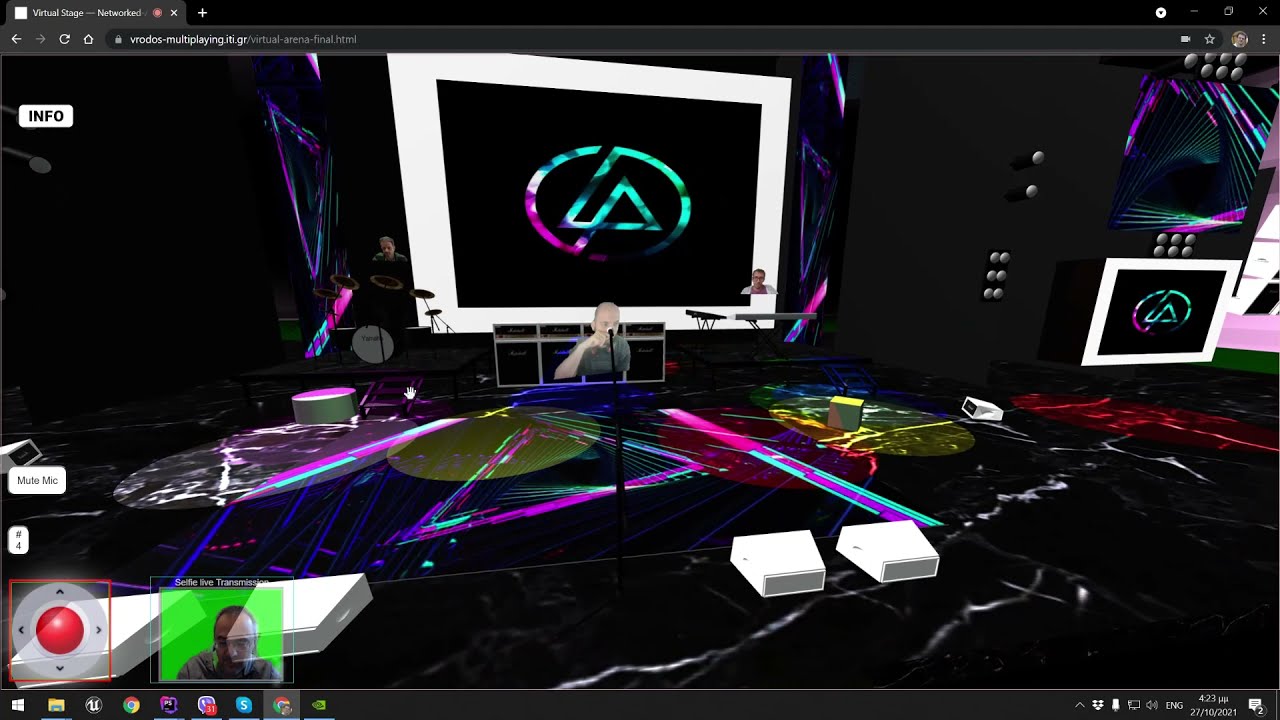The width and height of the screenshot is (1280, 720).
Task: Open first Chrome taskbar icon
Action: click(x=131, y=705)
